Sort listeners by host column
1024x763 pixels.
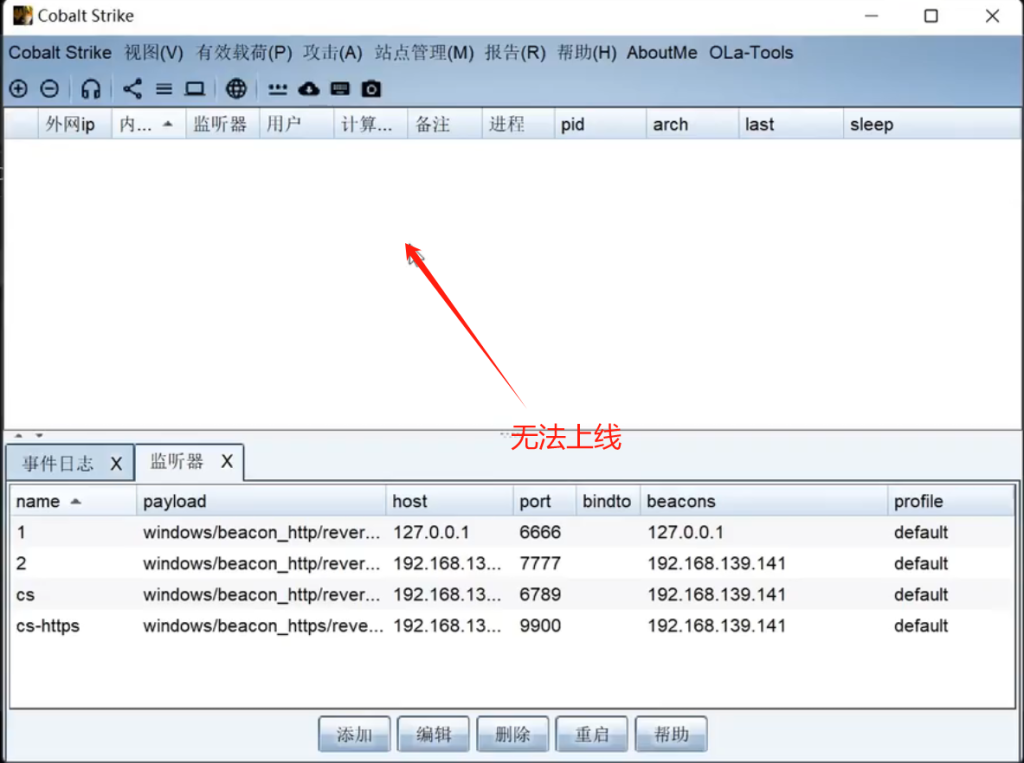(x=449, y=501)
